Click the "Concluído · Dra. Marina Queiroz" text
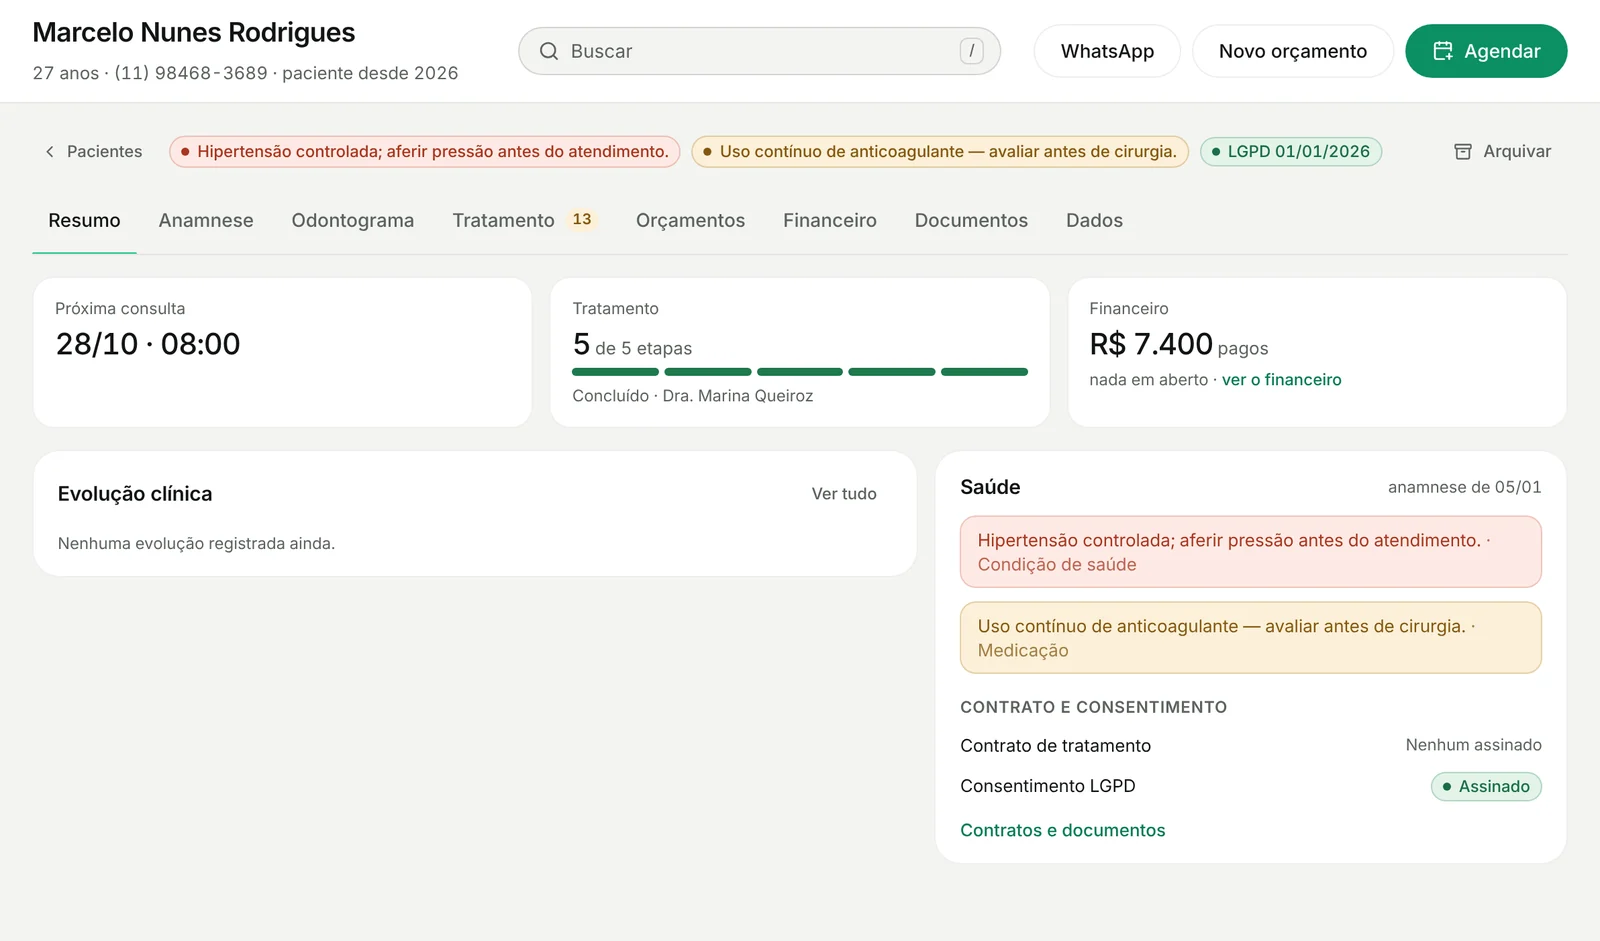Image resolution: width=1600 pixels, height=941 pixels. 692,396
